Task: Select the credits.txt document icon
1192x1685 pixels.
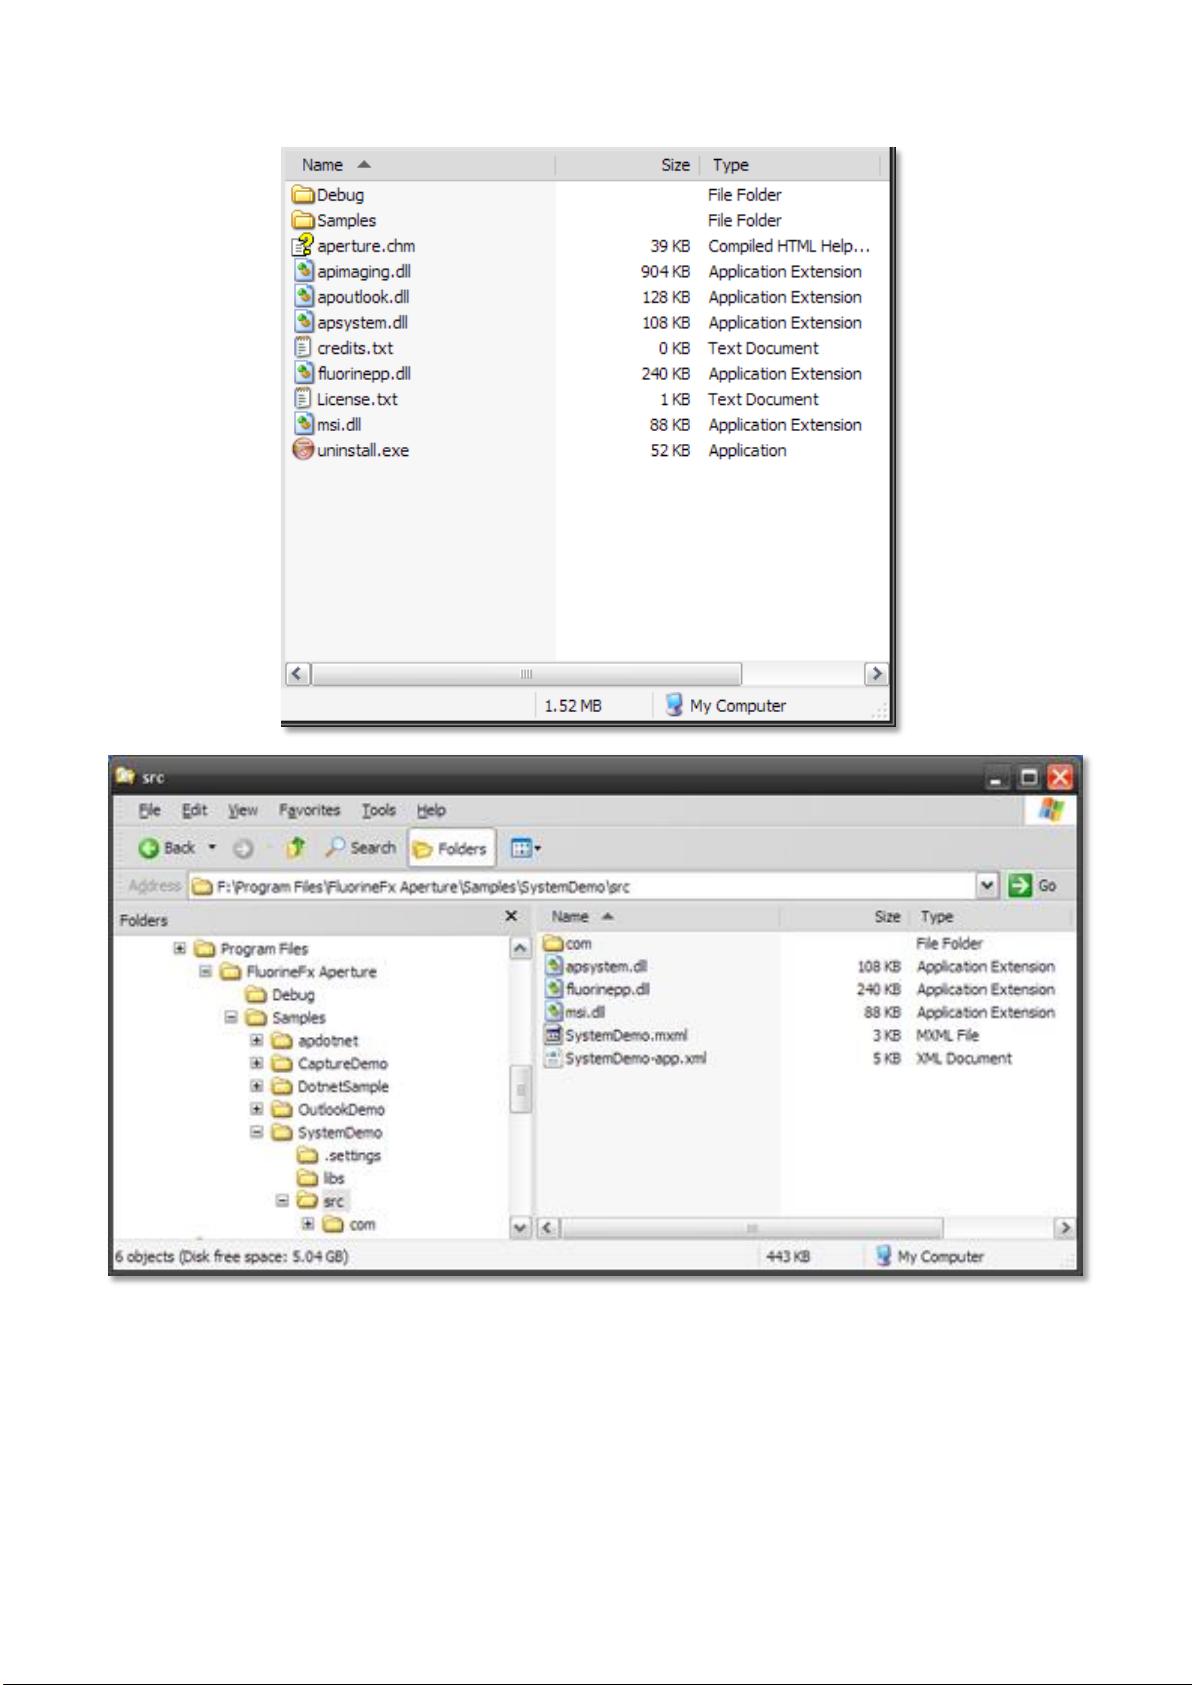Action: tap(303, 348)
